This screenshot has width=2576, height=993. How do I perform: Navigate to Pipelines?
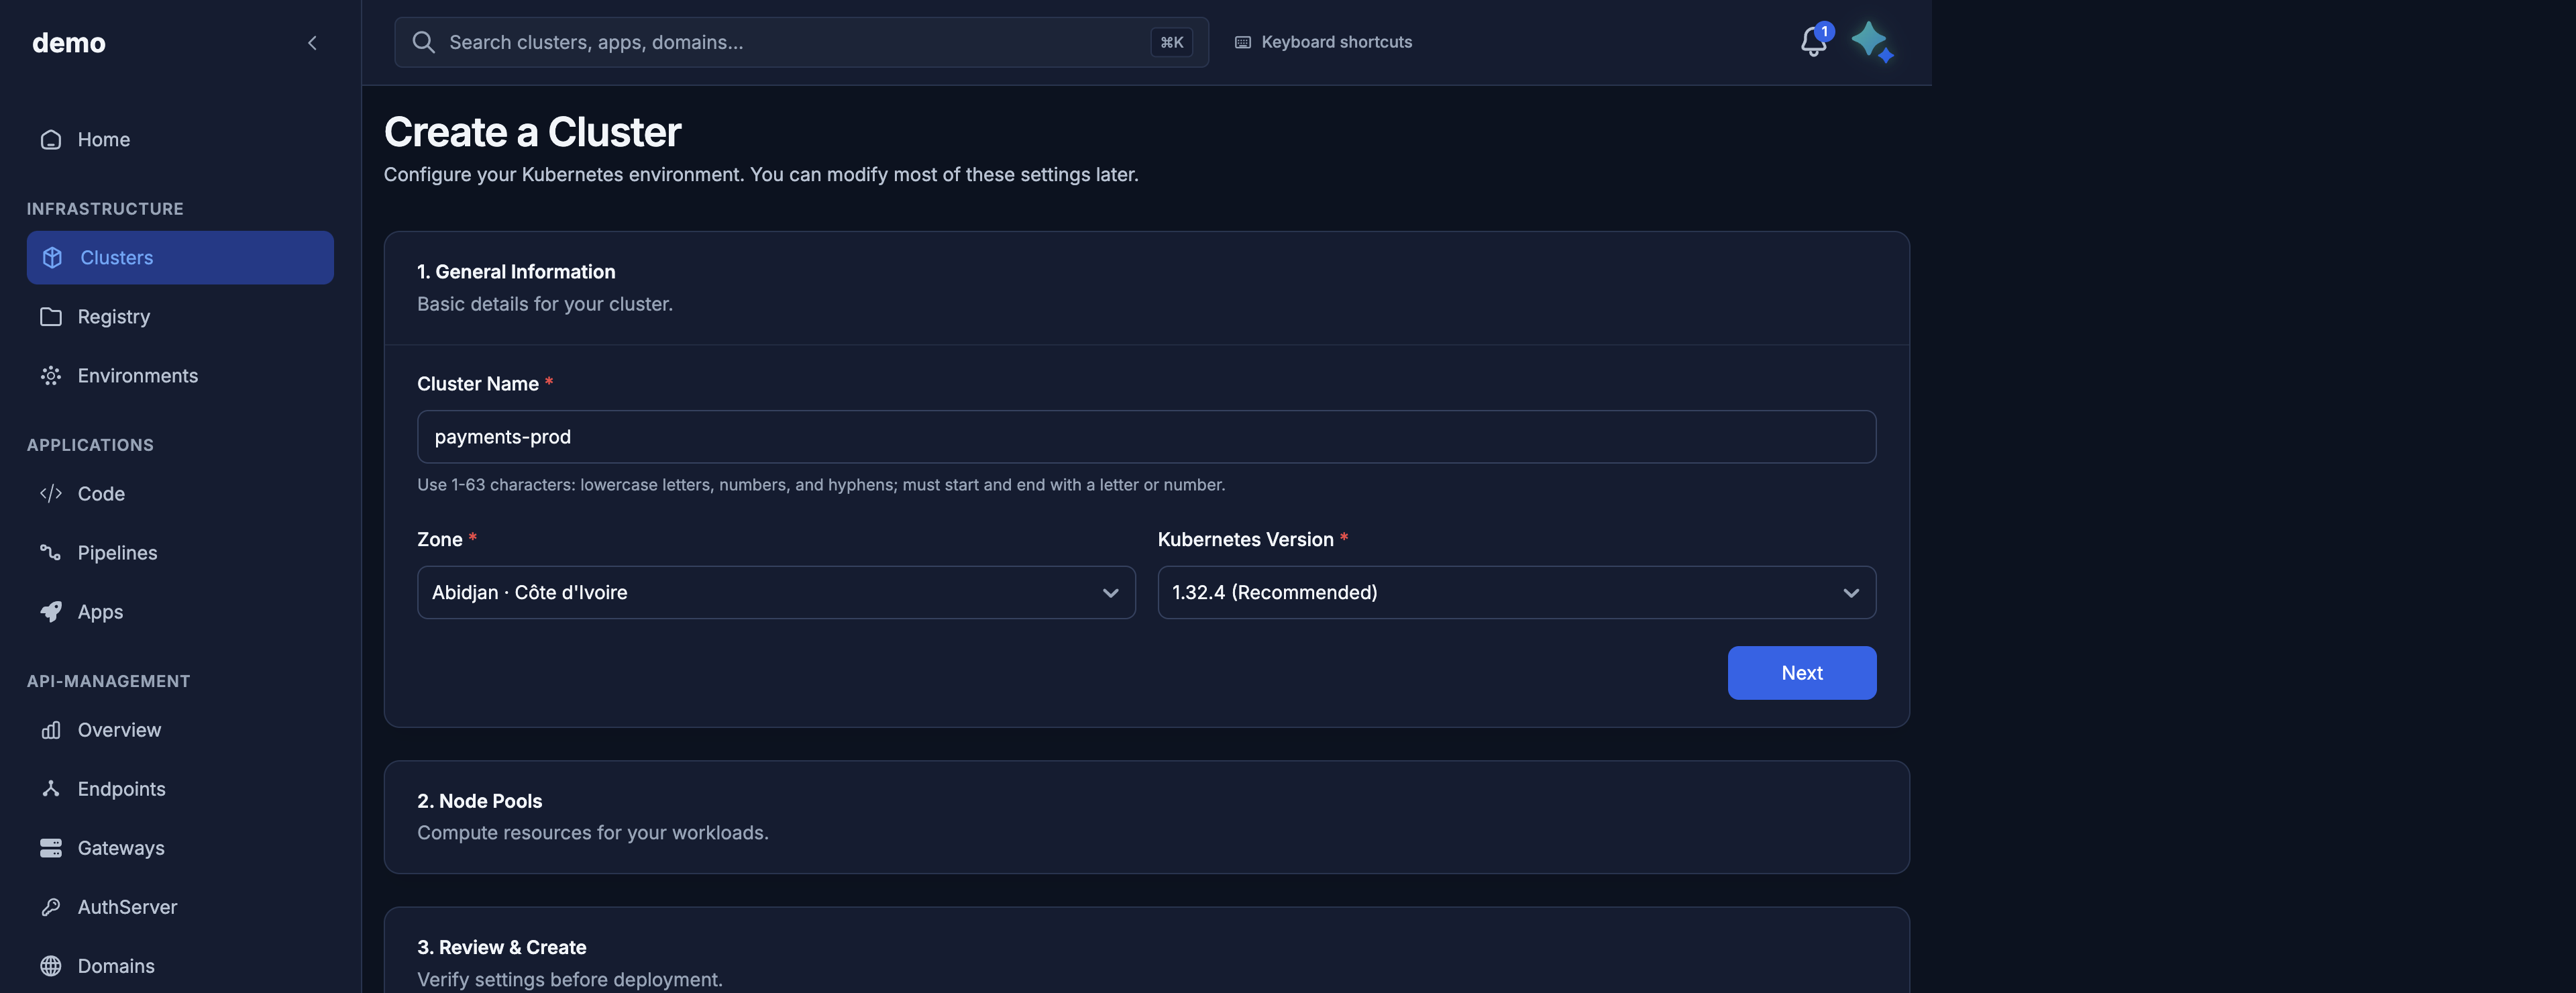(180, 553)
